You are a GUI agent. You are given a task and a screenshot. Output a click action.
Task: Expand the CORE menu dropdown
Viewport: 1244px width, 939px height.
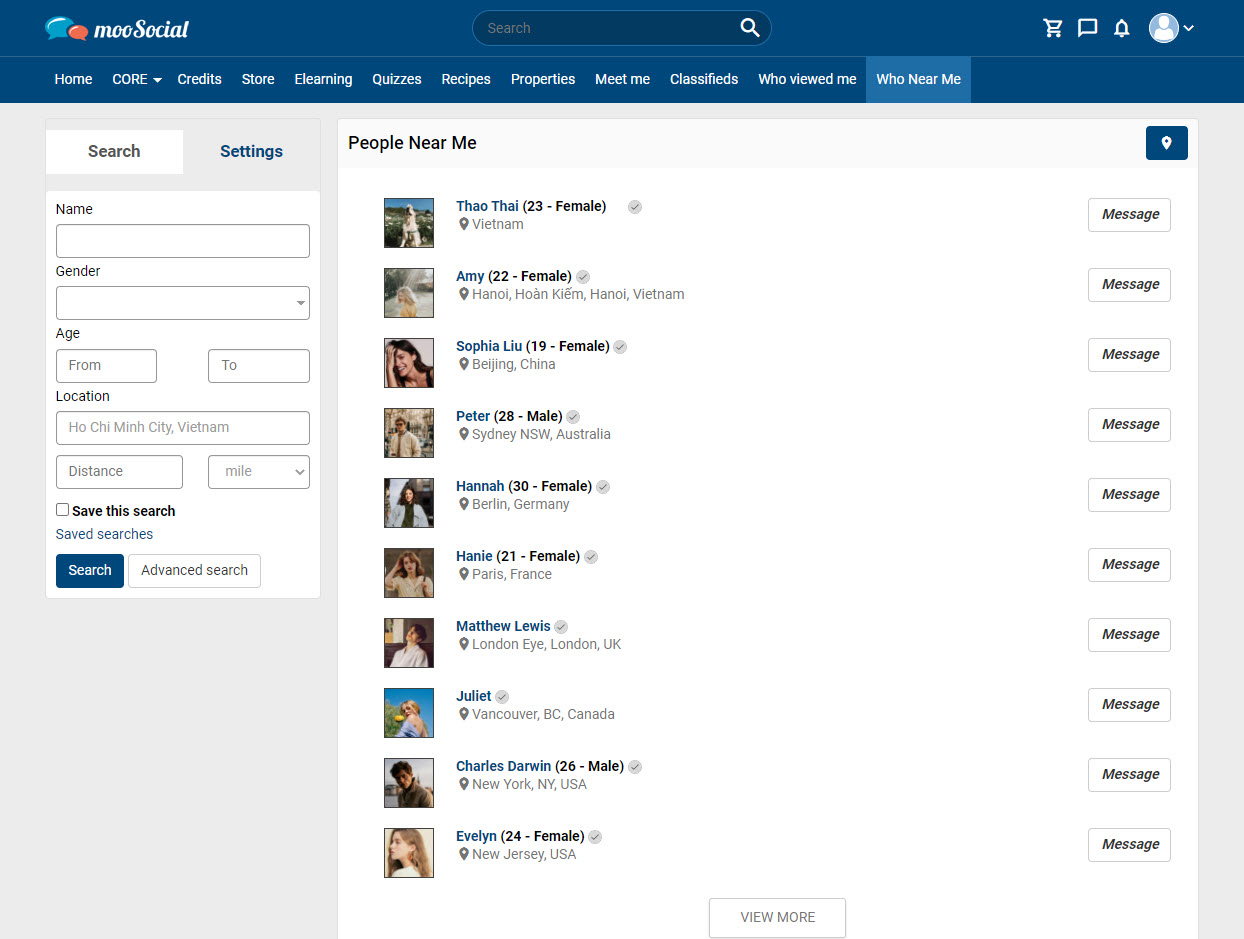click(x=137, y=79)
